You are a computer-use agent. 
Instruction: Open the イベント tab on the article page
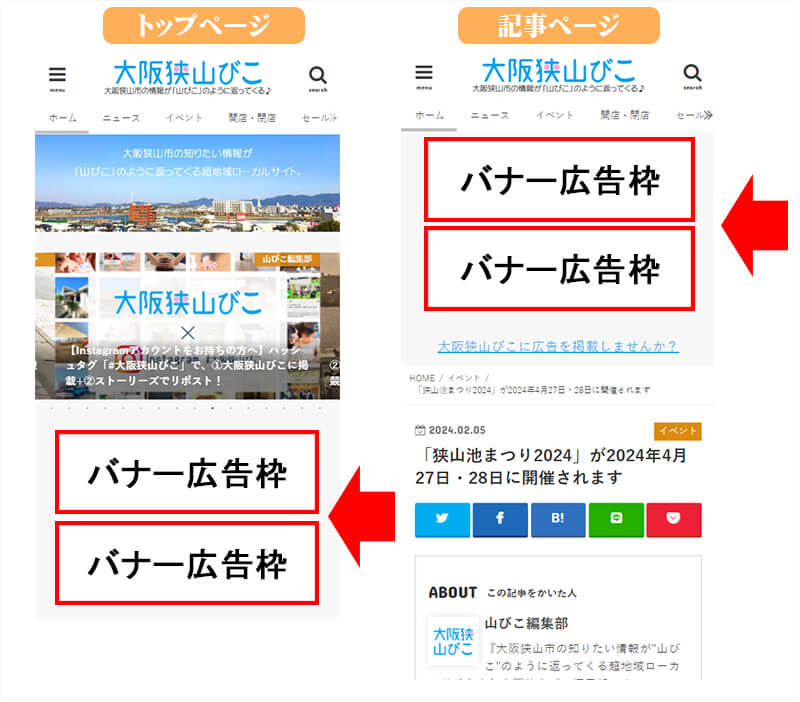pyautogui.click(x=555, y=115)
